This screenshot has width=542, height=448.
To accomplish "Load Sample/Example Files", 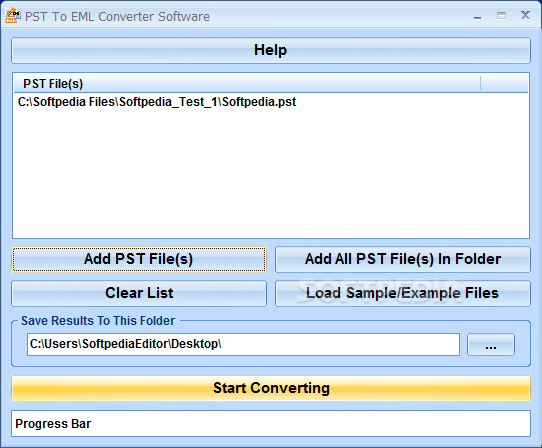I will pyautogui.click(x=403, y=293).
